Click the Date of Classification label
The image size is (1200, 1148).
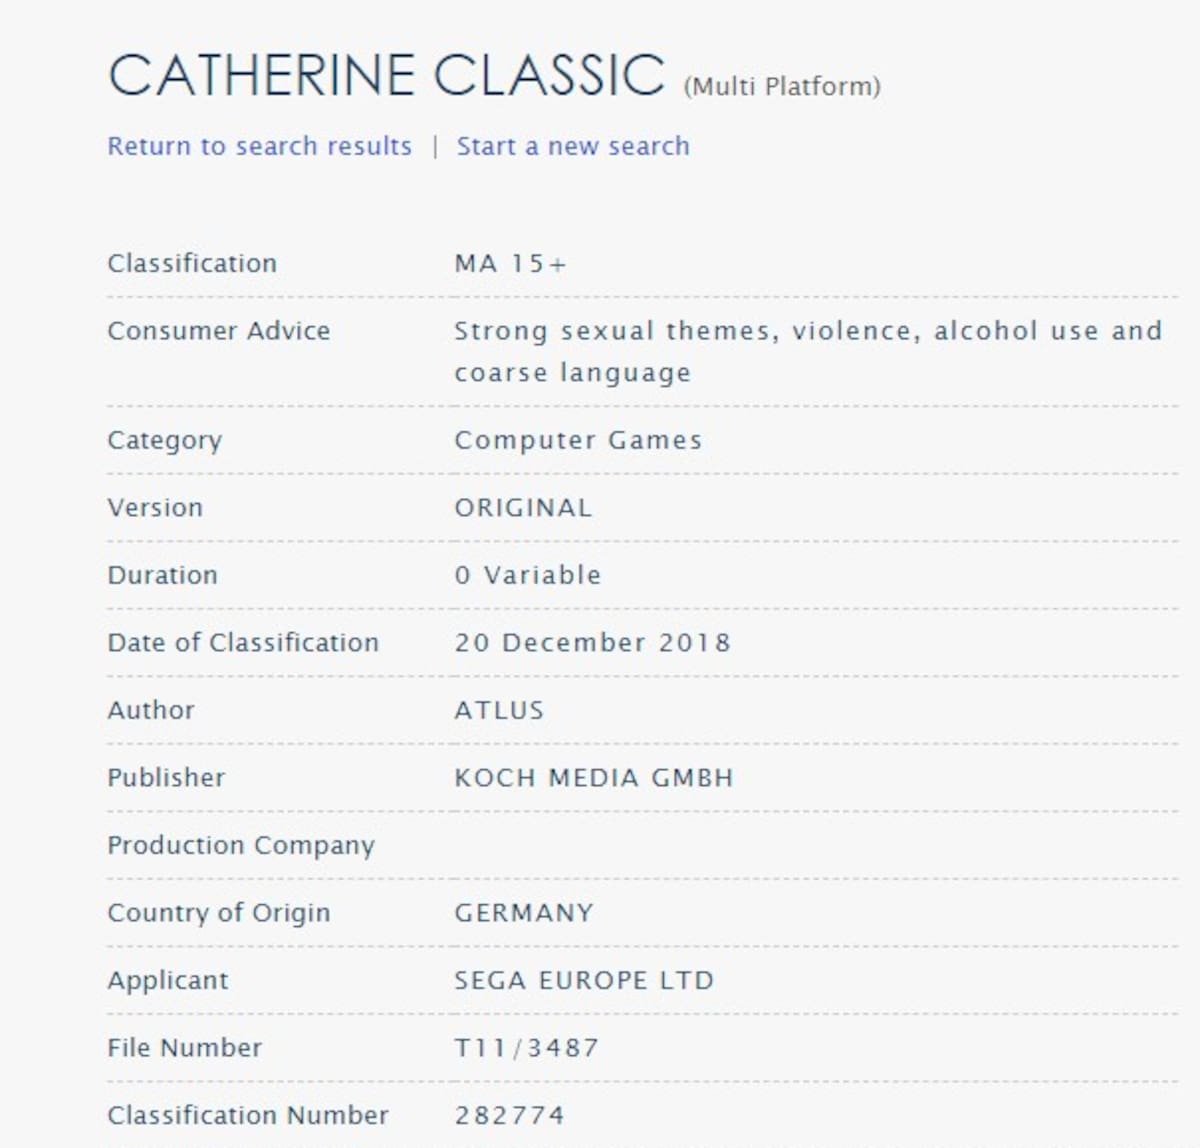point(243,643)
